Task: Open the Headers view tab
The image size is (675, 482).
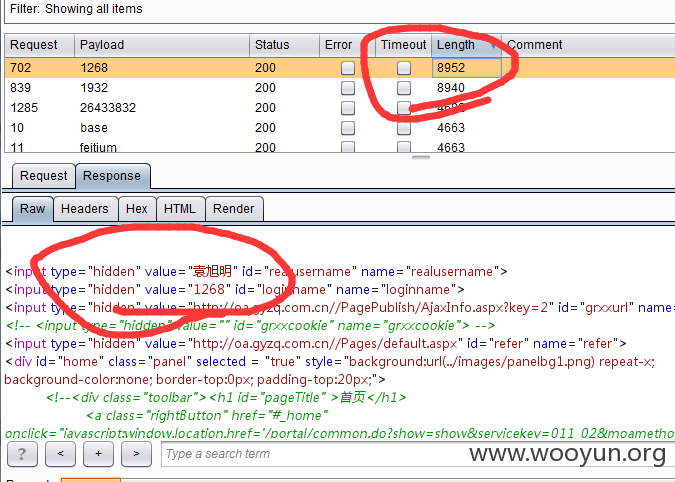Action: [x=85, y=209]
